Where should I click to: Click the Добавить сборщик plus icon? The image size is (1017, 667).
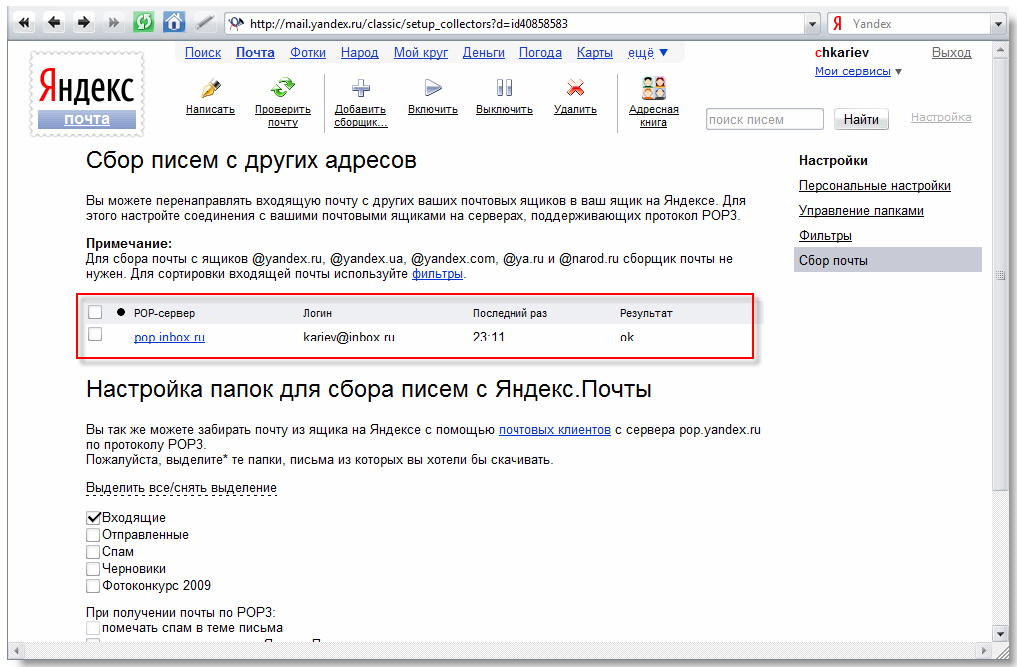coord(361,88)
